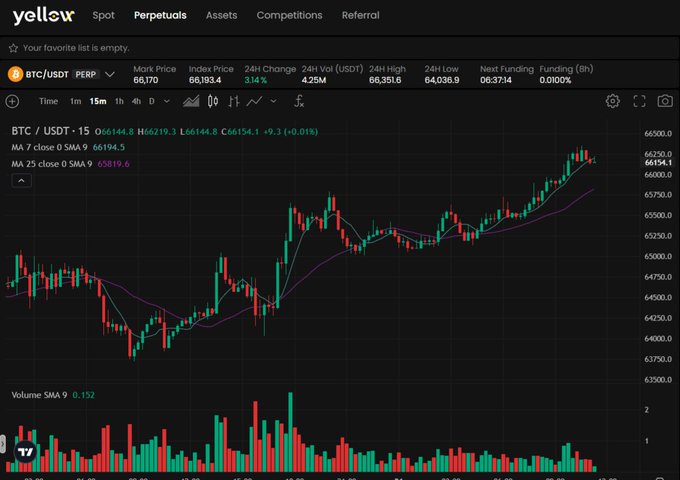
Task: Open the Spot trading tab
Action: (103, 16)
